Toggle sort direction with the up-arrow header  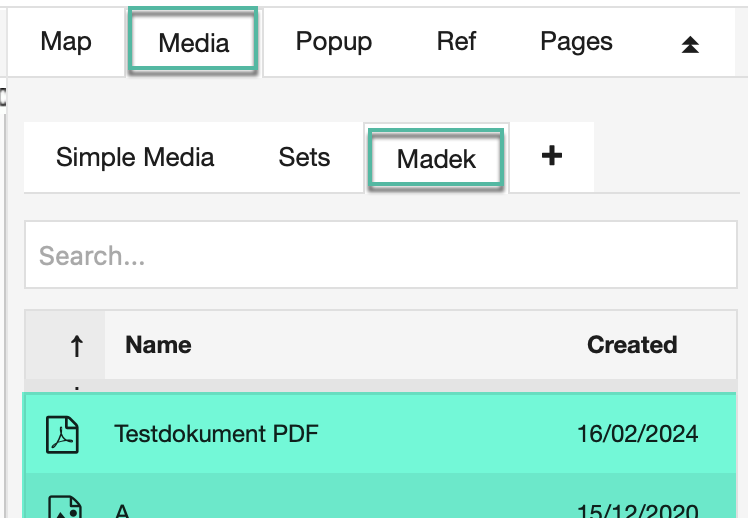click(x=76, y=345)
